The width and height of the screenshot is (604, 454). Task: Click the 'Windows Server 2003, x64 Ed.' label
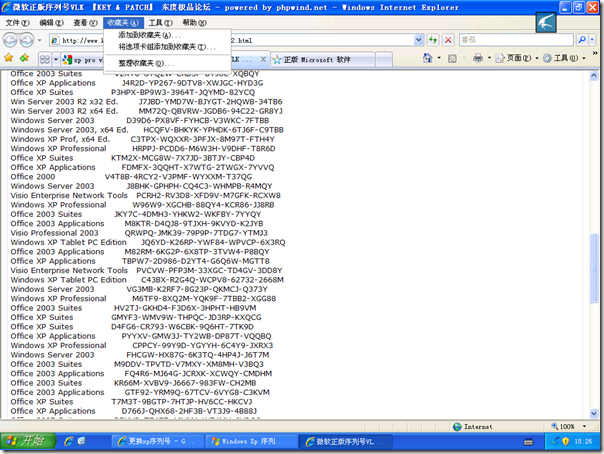pos(69,130)
